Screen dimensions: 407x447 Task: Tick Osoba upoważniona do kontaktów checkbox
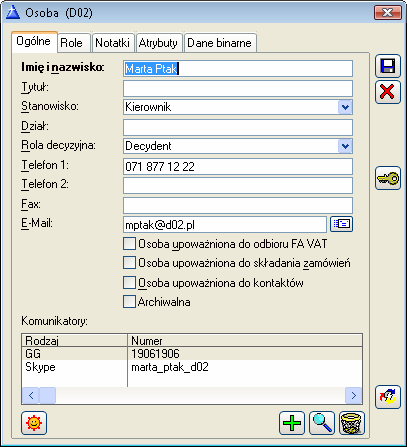(129, 282)
